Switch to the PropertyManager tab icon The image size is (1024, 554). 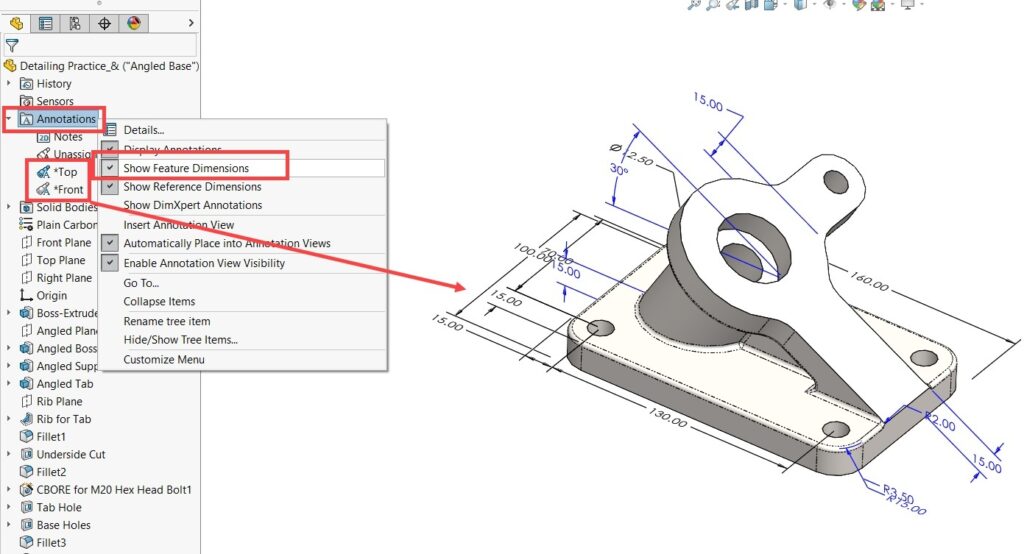pyautogui.click(x=45, y=23)
